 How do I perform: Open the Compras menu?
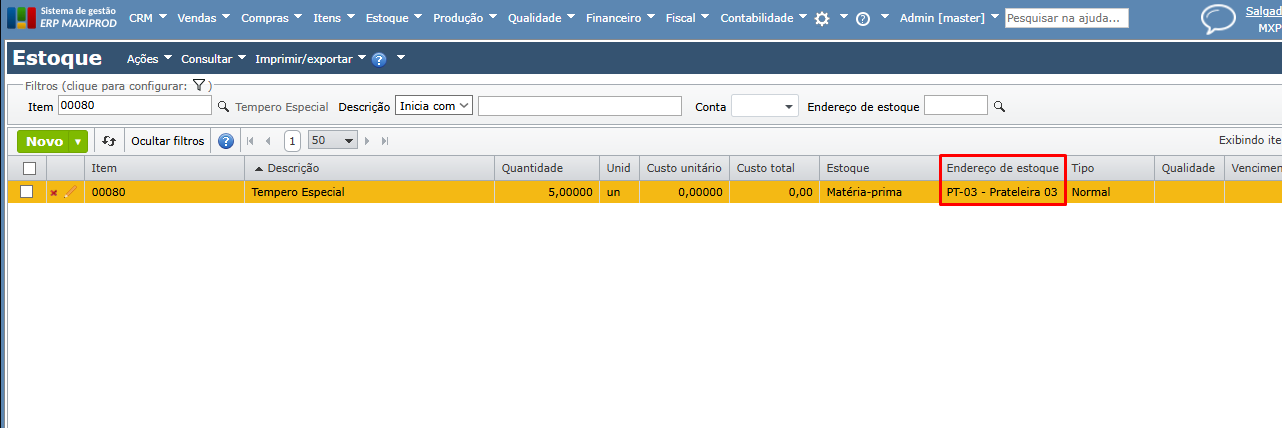click(x=273, y=18)
